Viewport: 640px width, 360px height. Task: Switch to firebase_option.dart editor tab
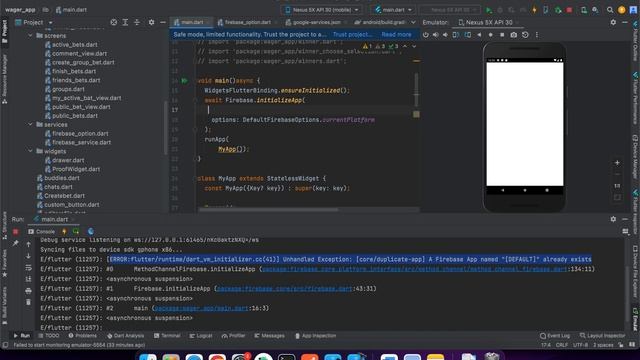tap(245, 22)
